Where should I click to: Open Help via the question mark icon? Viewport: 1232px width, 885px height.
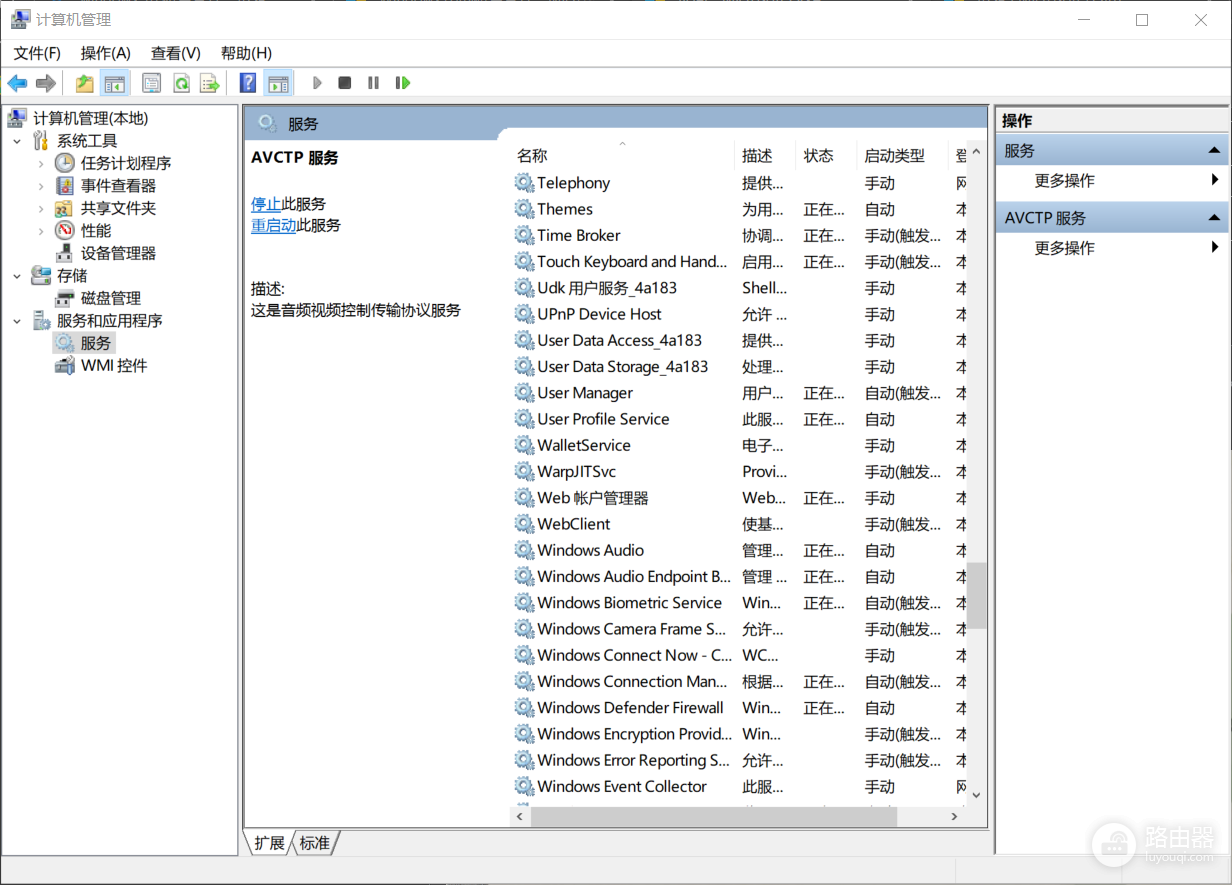click(248, 83)
